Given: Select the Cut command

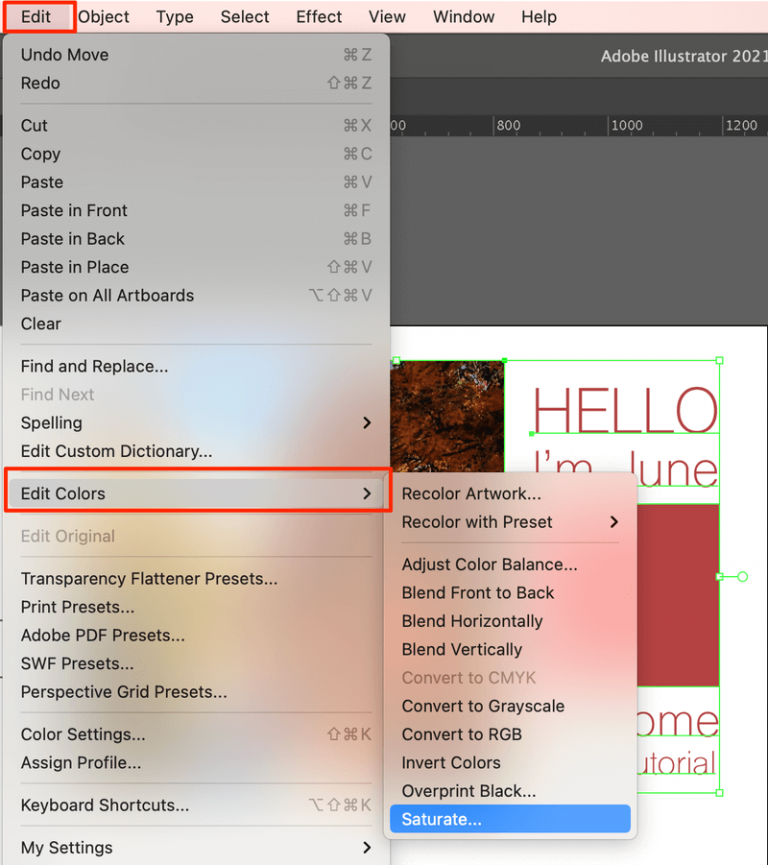Looking at the screenshot, I should pyautogui.click(x=196, y=125).
